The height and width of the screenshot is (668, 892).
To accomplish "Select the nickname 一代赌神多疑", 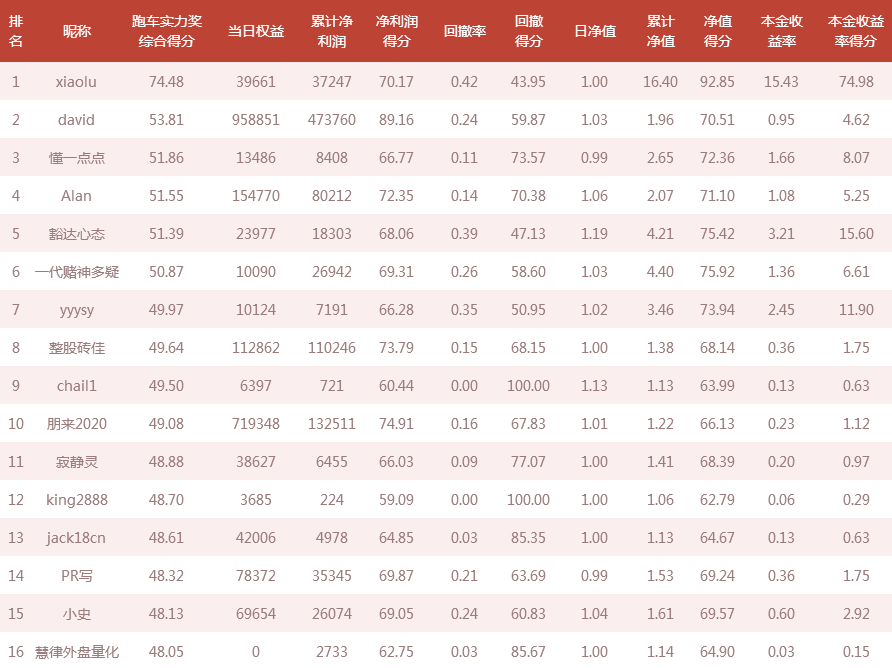I will [76, 272].
